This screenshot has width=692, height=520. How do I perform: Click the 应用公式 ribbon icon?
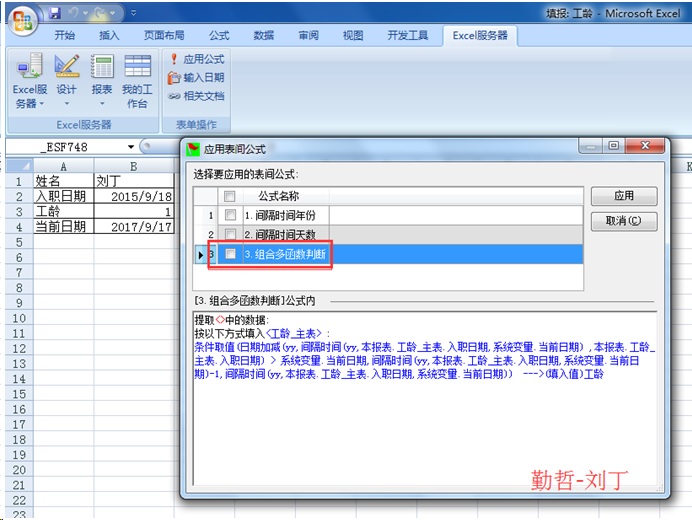[174, 59]
